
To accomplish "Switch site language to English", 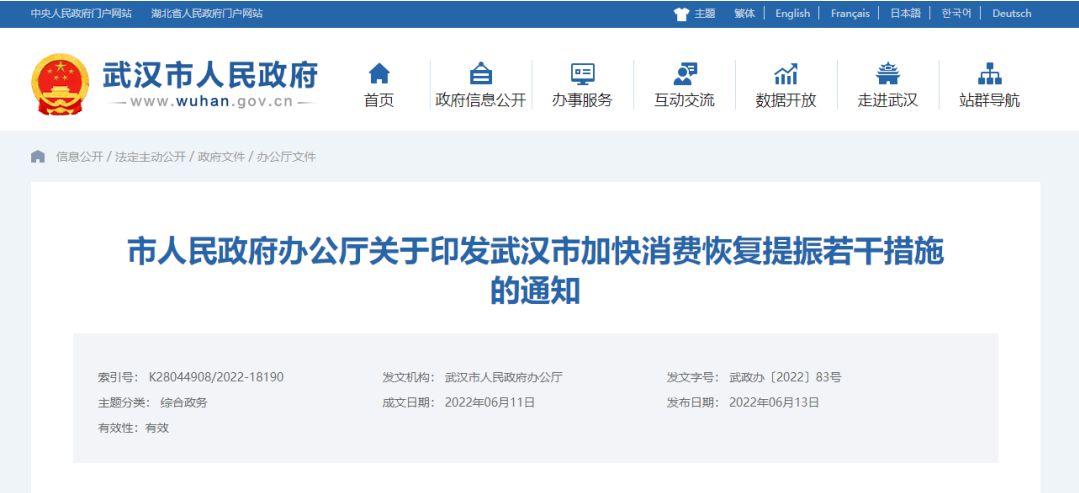I will (792, 14).
